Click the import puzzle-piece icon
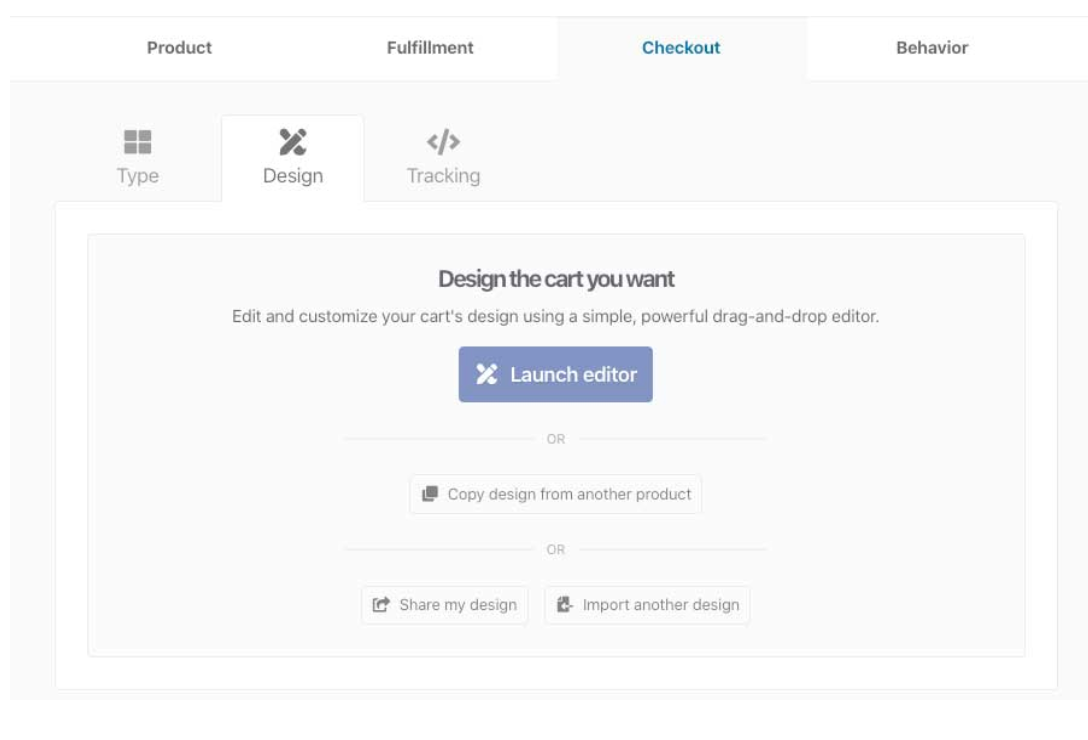This screenshot has height=740, width=1088. point(565,605)
